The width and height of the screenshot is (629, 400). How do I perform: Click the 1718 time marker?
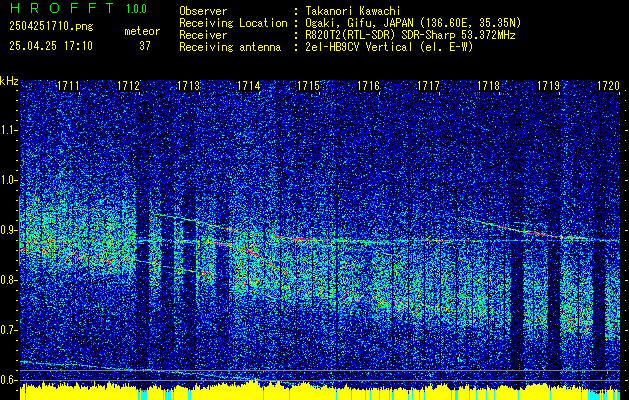point(489,85)
